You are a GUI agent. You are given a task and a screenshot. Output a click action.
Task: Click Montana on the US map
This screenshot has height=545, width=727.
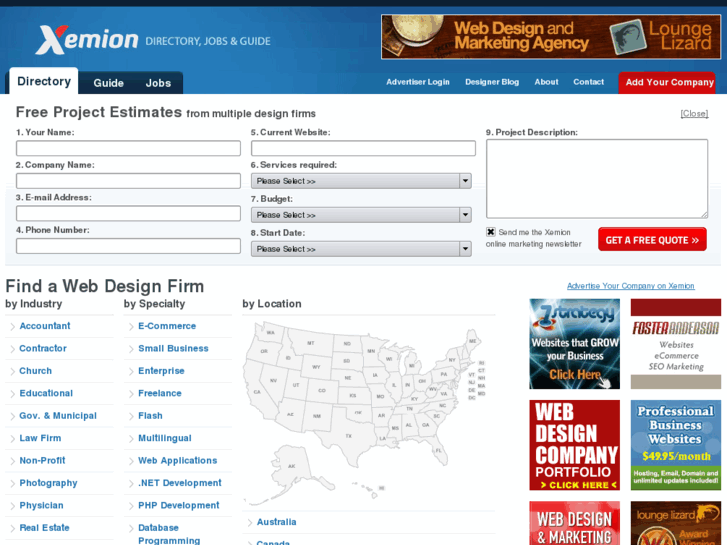tap(310, 342)
